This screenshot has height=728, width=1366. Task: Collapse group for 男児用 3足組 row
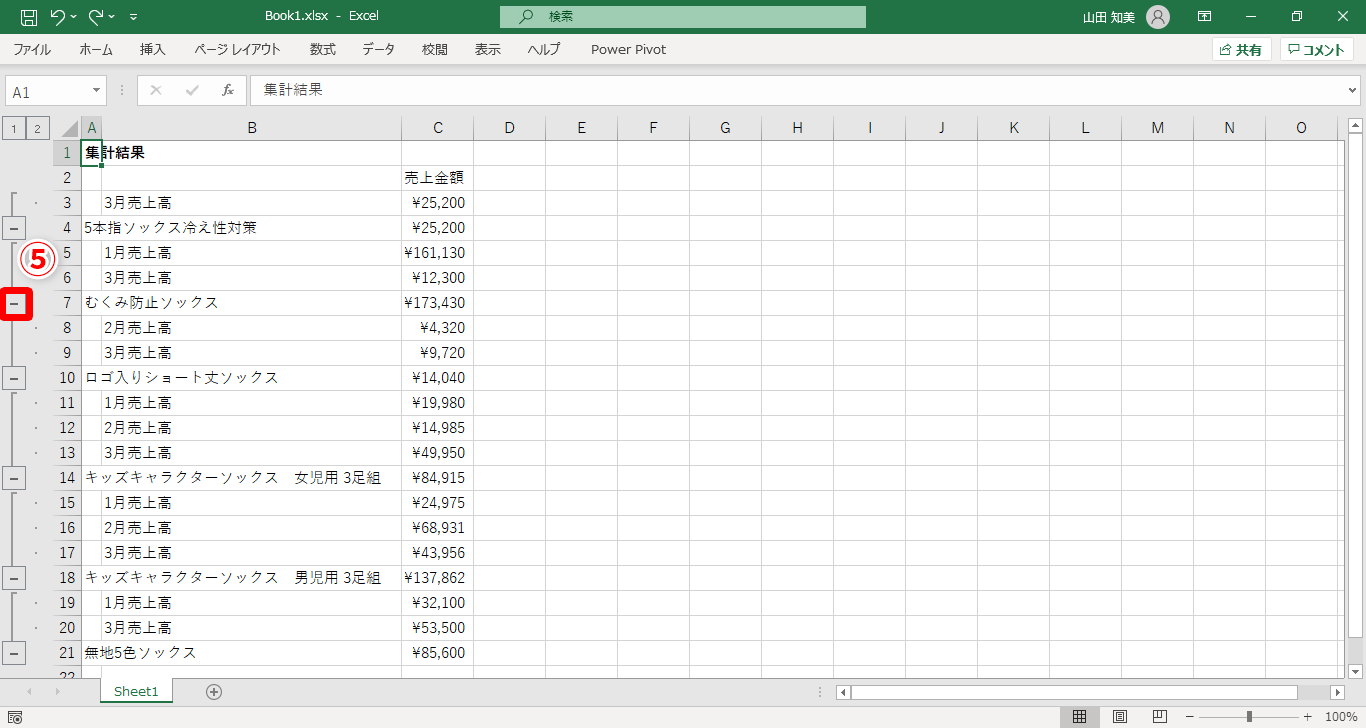point(14,578)
